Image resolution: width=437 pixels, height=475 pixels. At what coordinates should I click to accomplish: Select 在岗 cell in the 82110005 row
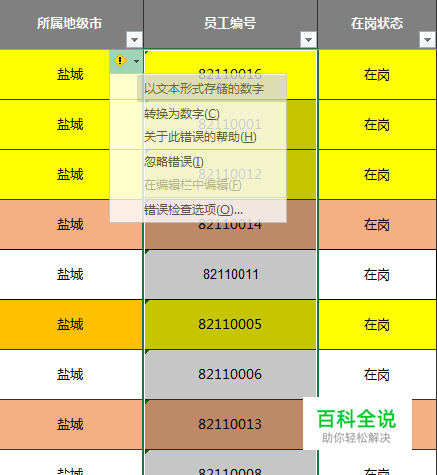click(377, 324)
